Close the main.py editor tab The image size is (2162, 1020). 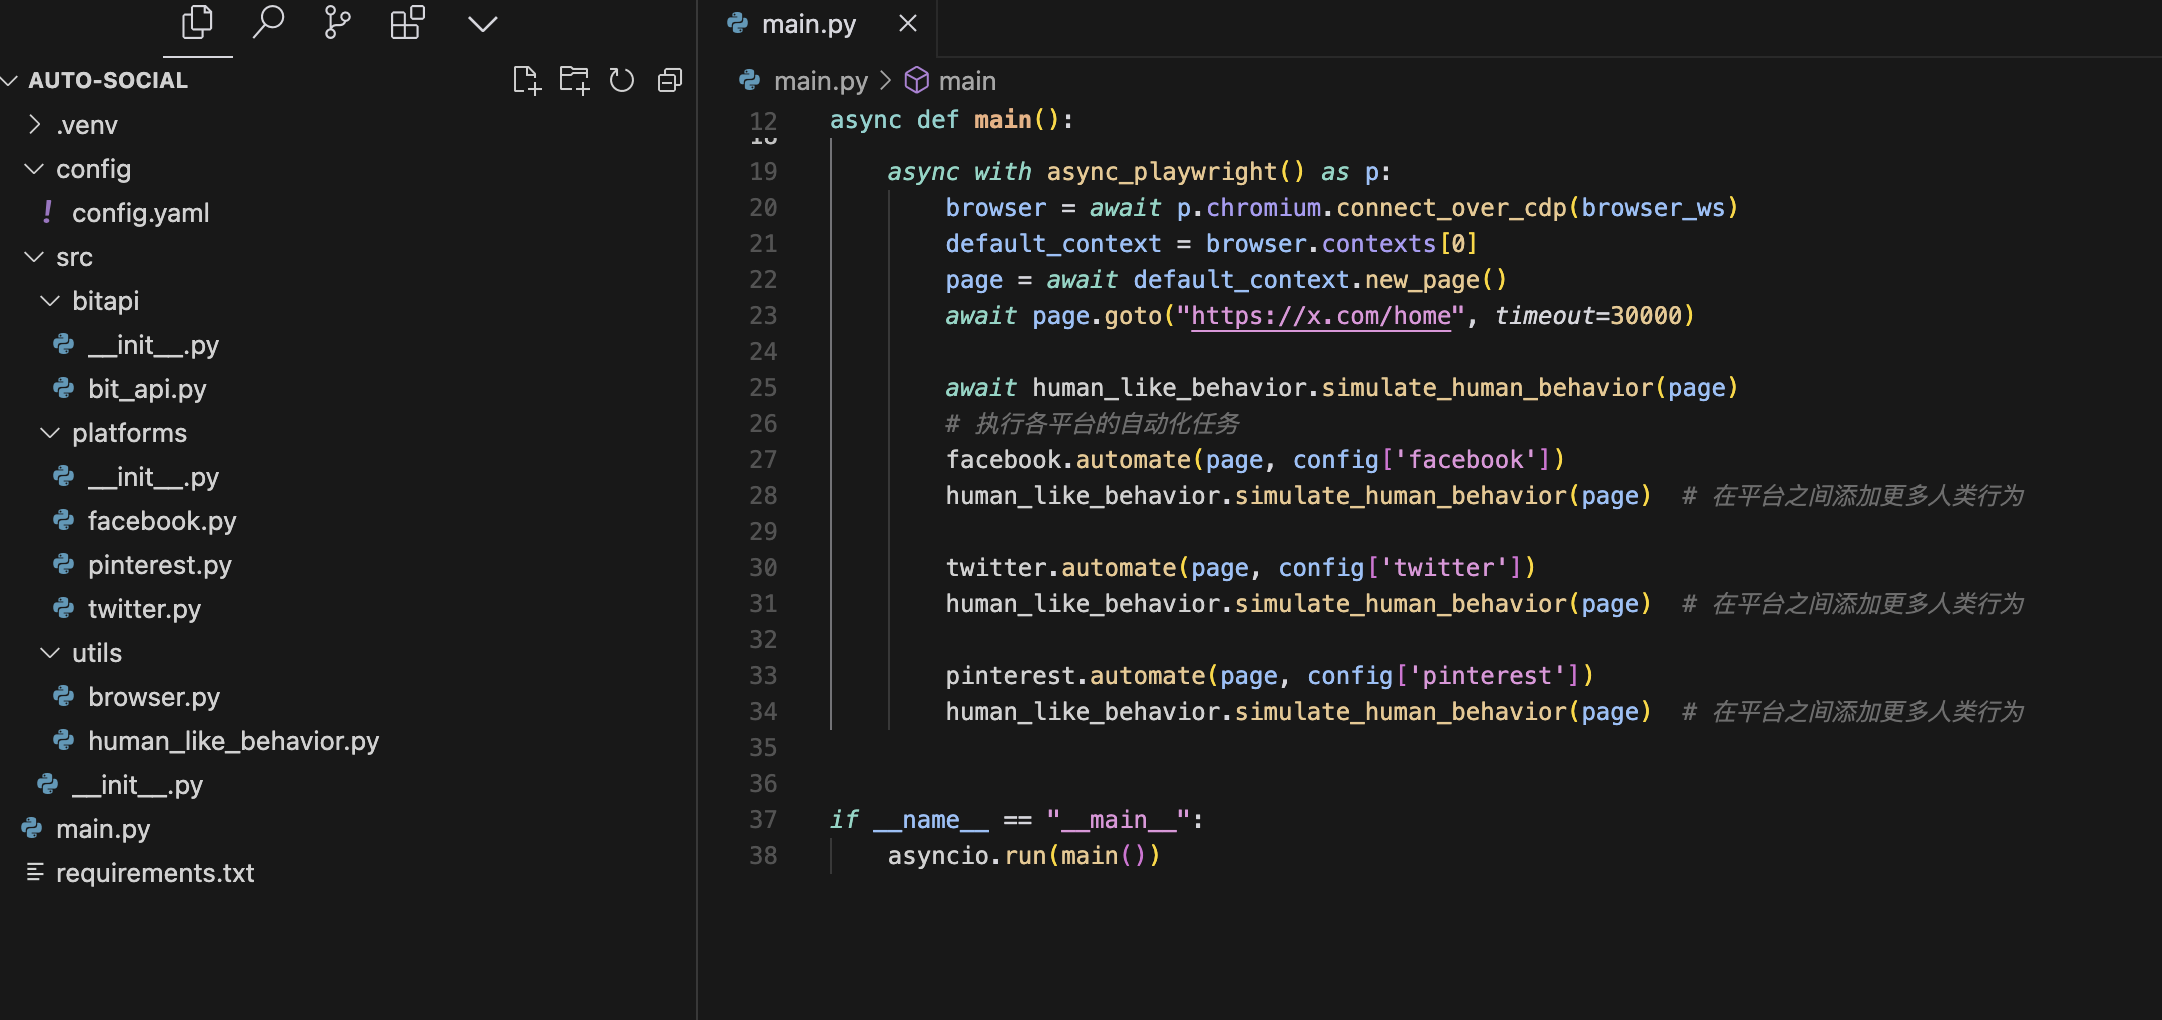tap(908, 23)
